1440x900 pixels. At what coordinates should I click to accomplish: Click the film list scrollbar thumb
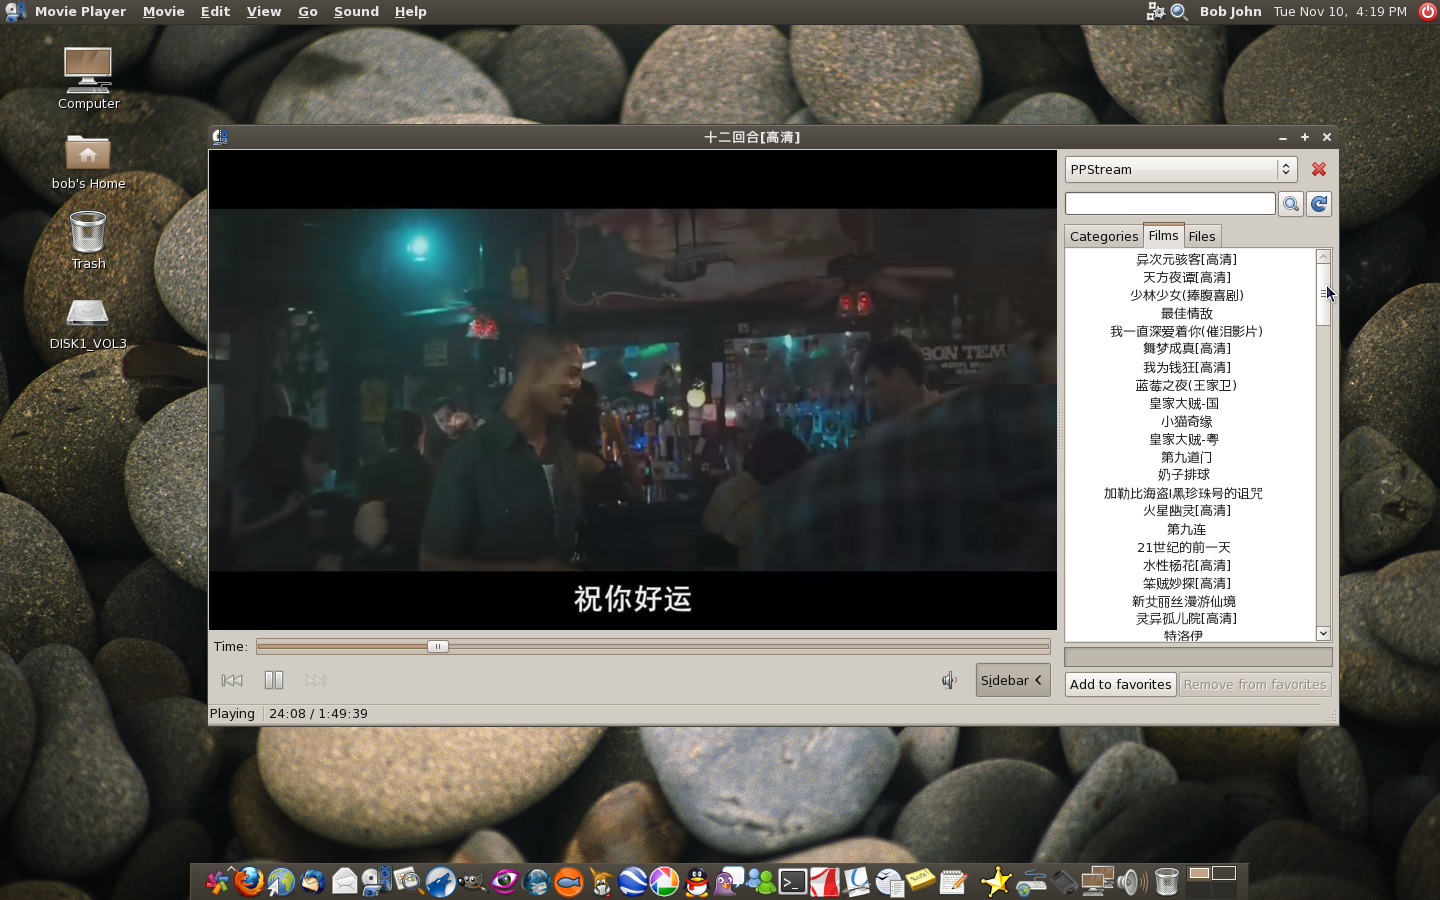tap(1323, 294)
